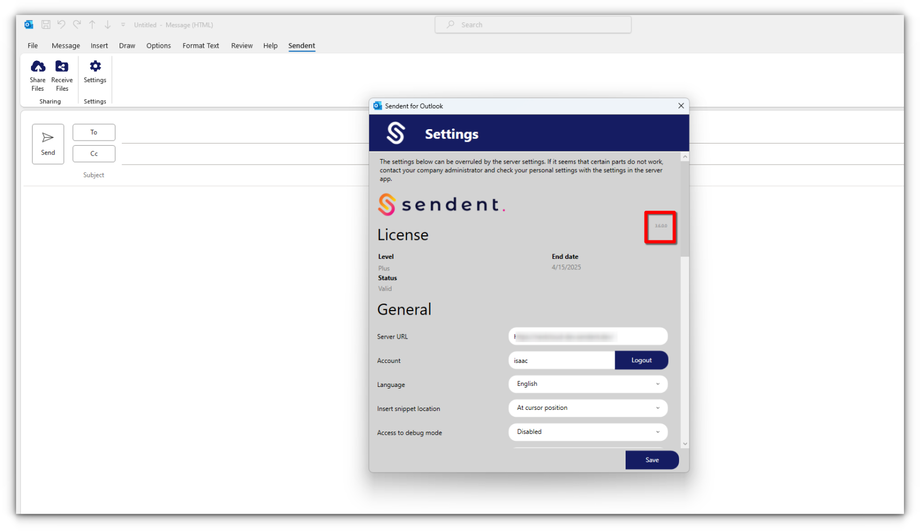
Task: Open the Language dropdown
Action: point(588,384)
